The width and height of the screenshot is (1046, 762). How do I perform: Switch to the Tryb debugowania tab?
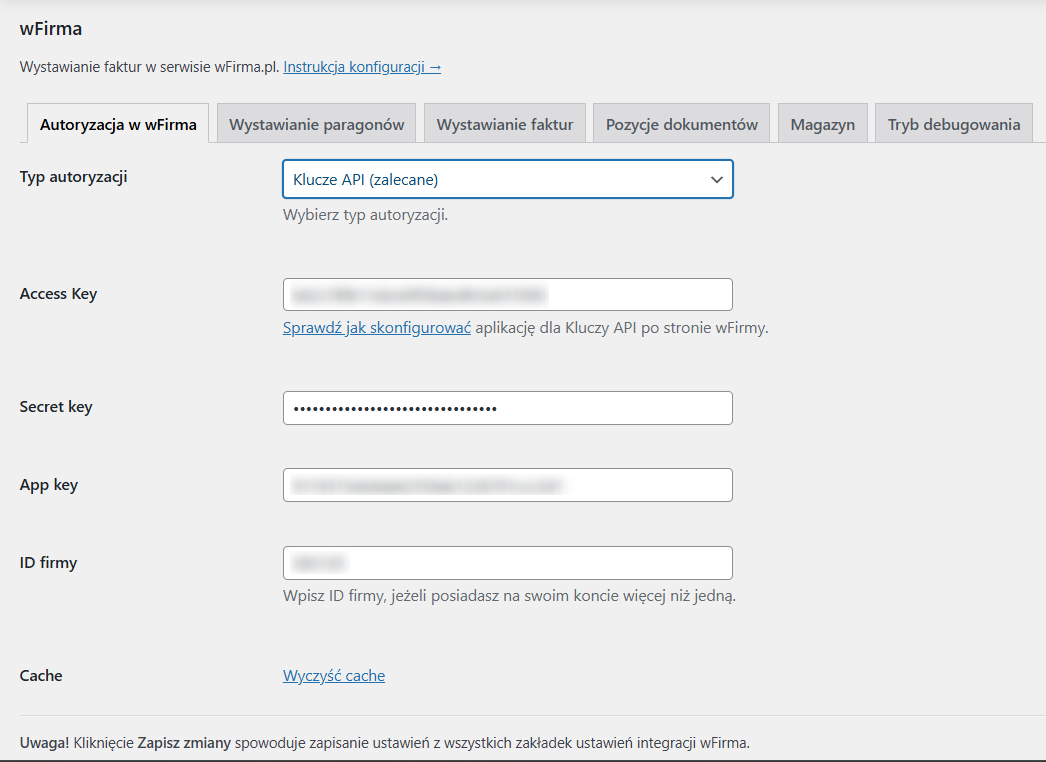coord(954,124)
